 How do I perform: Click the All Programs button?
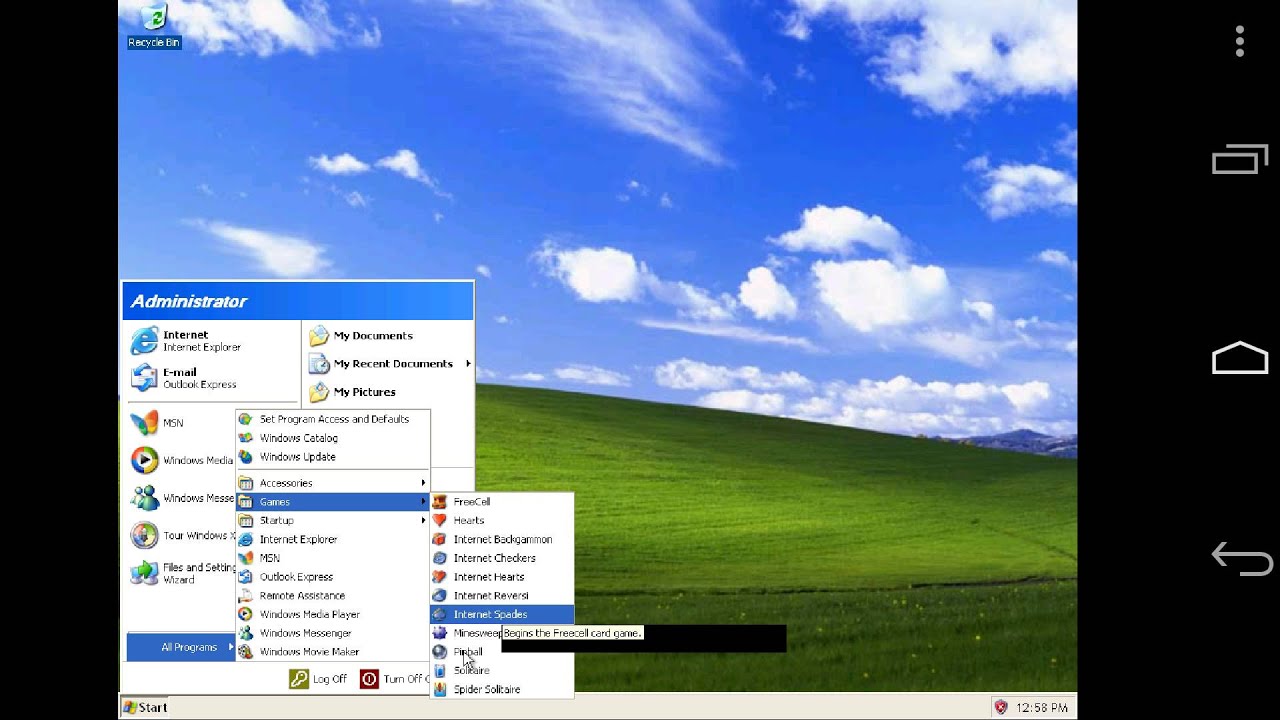click(x=181, y=647)
